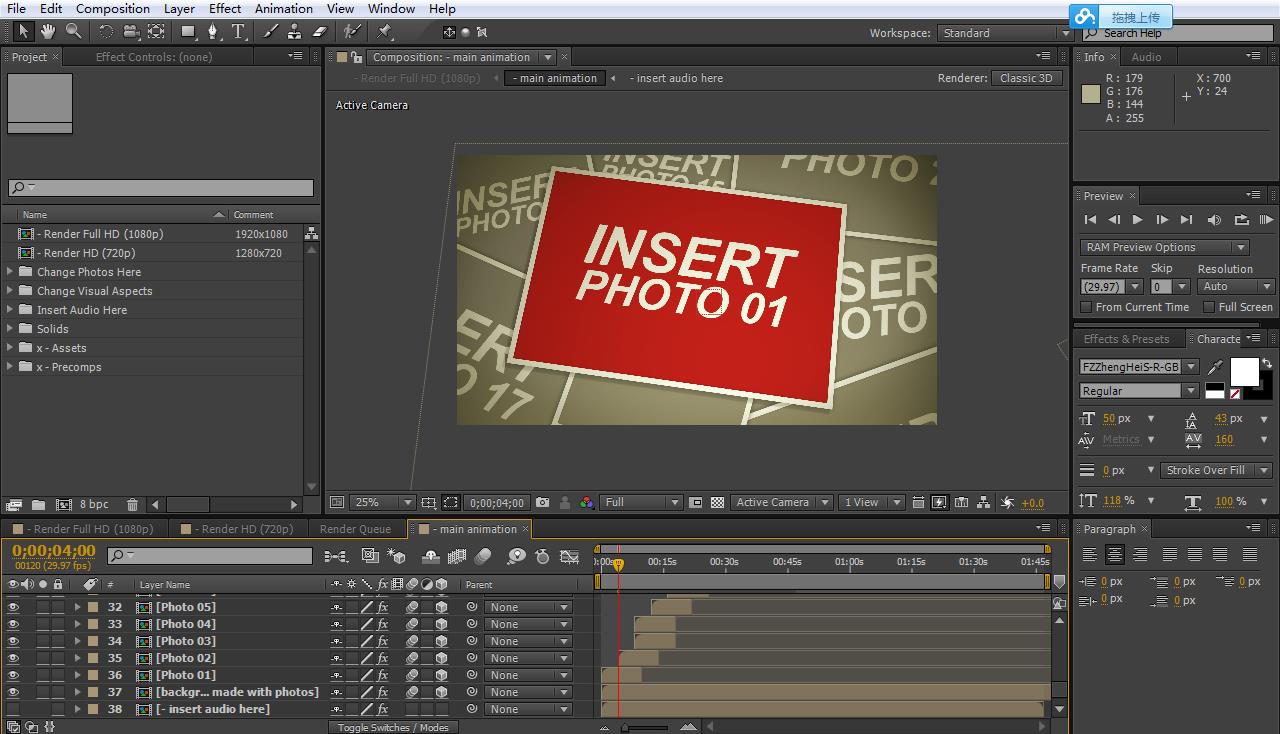The width and height of the screenshot is (1280, 734).
Task: Enable the From Current Time checkbox
Action: [x=1087, y=307]
